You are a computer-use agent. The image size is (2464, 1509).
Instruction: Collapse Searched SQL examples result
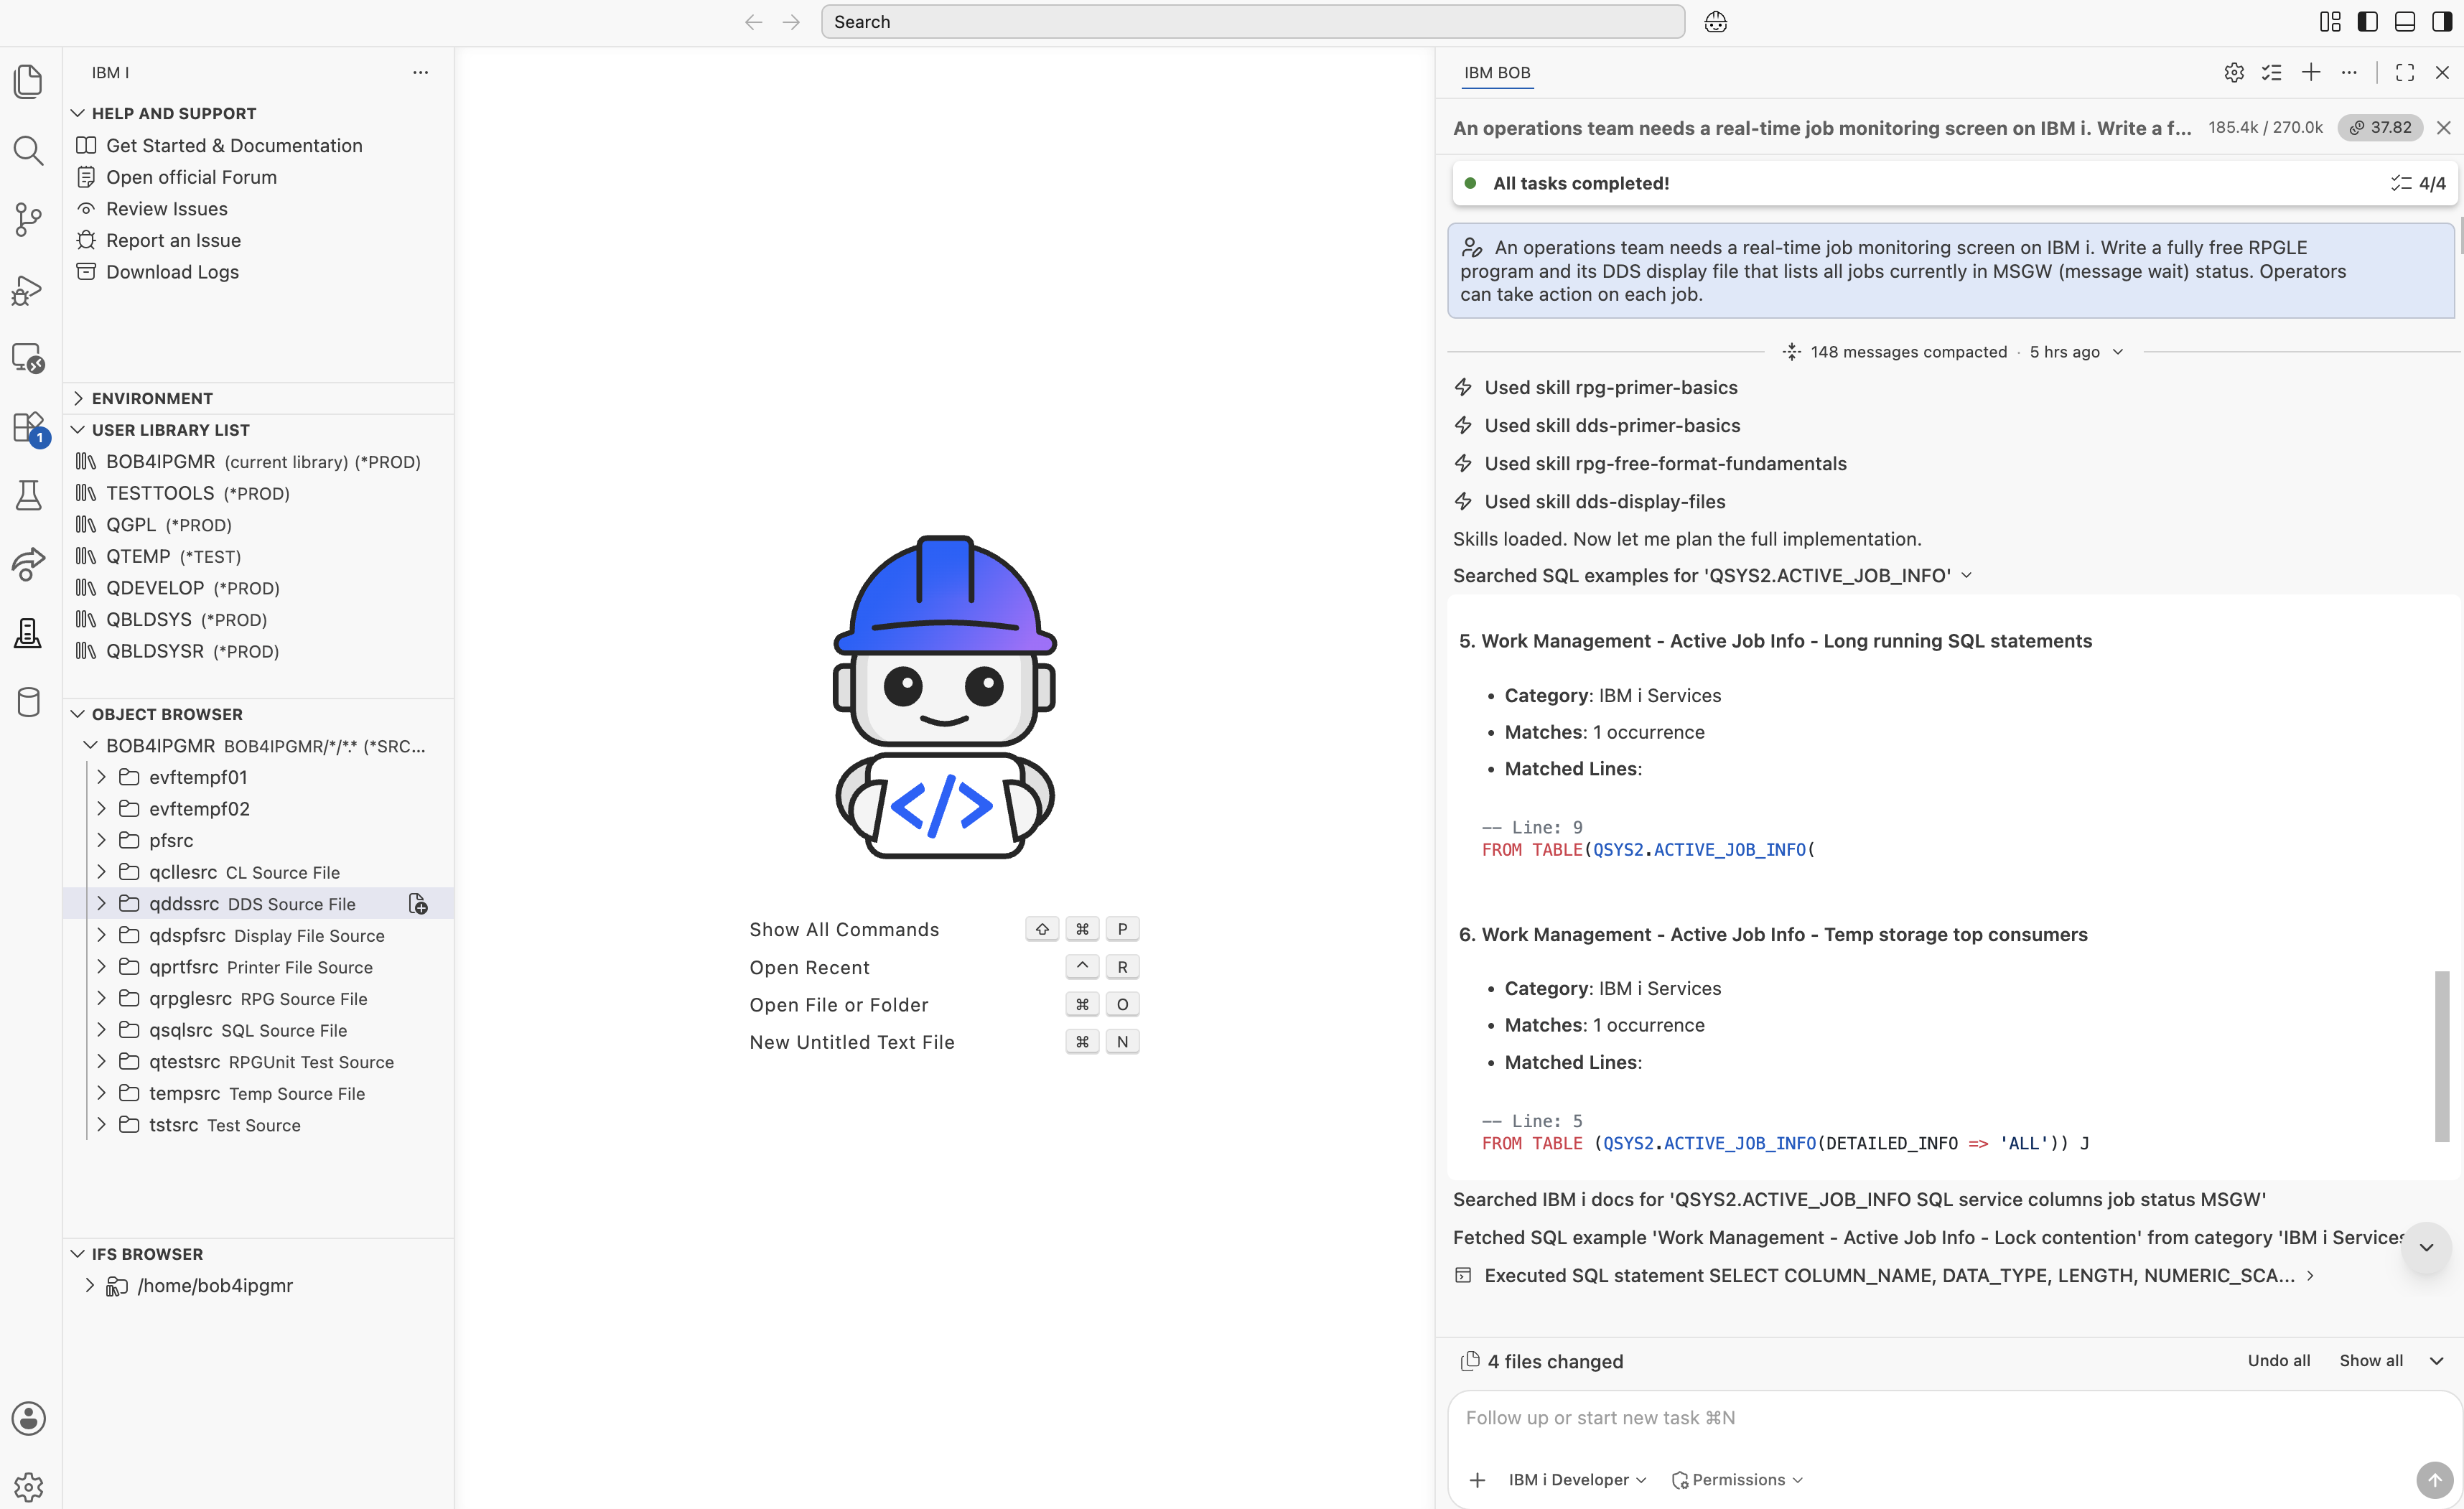pyautogui.click(x=1967, y=575)
